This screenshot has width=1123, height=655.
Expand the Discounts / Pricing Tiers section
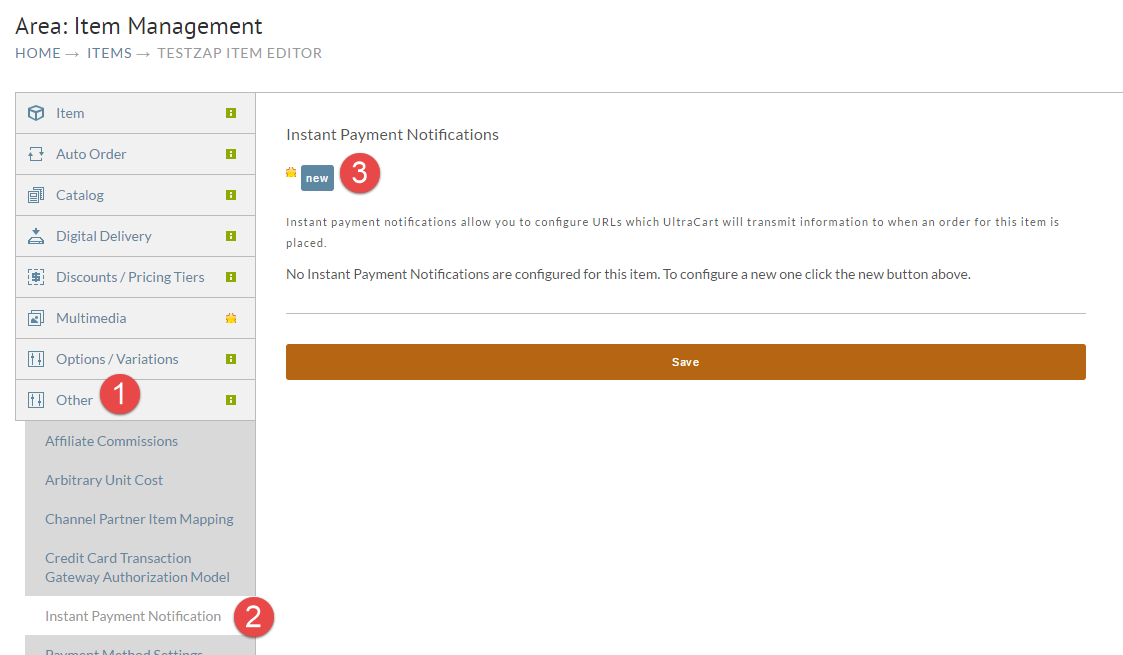click(x=135, y=277)
